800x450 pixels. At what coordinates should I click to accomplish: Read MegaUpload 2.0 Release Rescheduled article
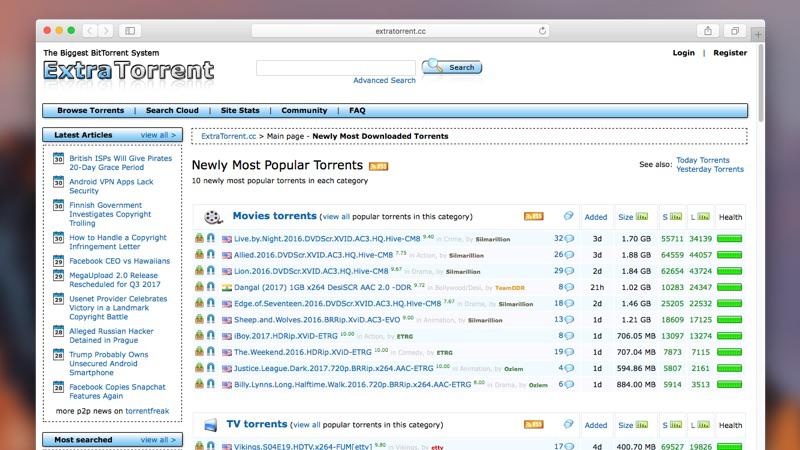[x=115, y=280]
